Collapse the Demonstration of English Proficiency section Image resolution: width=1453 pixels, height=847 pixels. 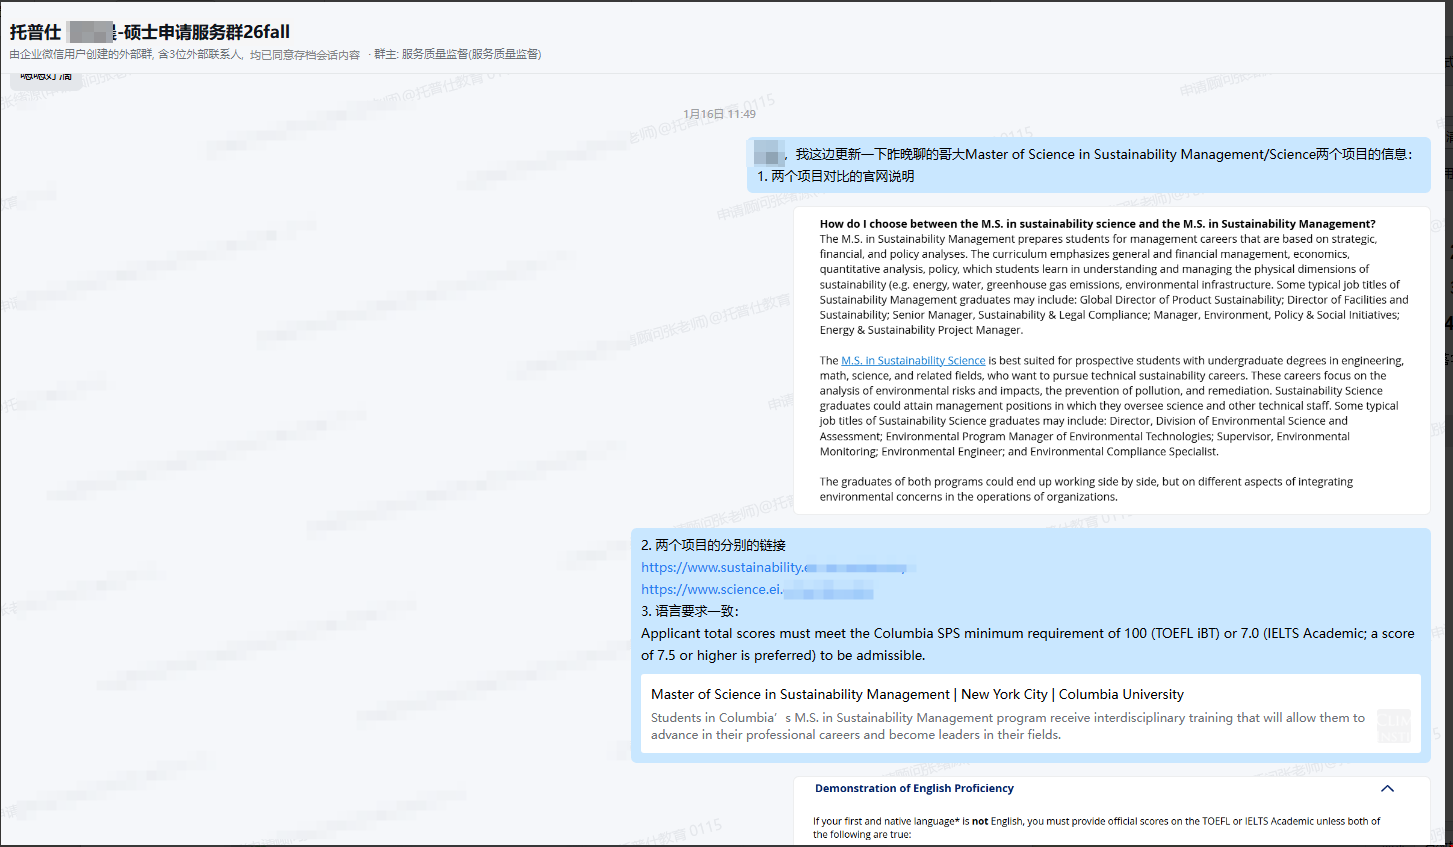click(x=1387, y=788)
